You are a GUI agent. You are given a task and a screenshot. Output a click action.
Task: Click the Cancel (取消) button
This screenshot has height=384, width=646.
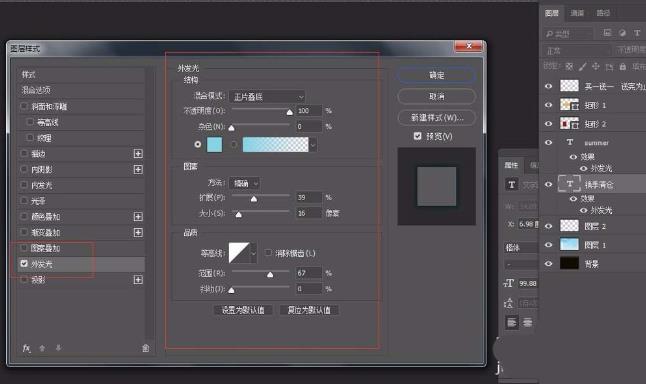tap(437, 96)
